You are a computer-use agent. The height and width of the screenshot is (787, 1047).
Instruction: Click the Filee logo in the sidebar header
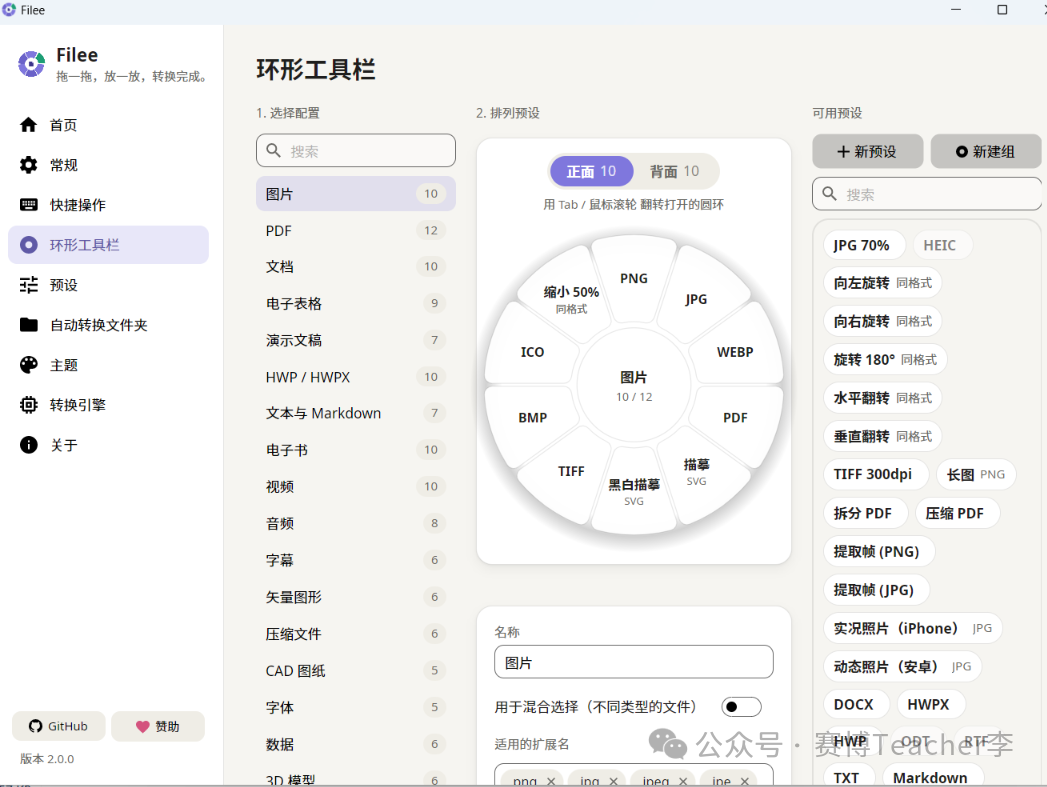[x=31, y=64]
